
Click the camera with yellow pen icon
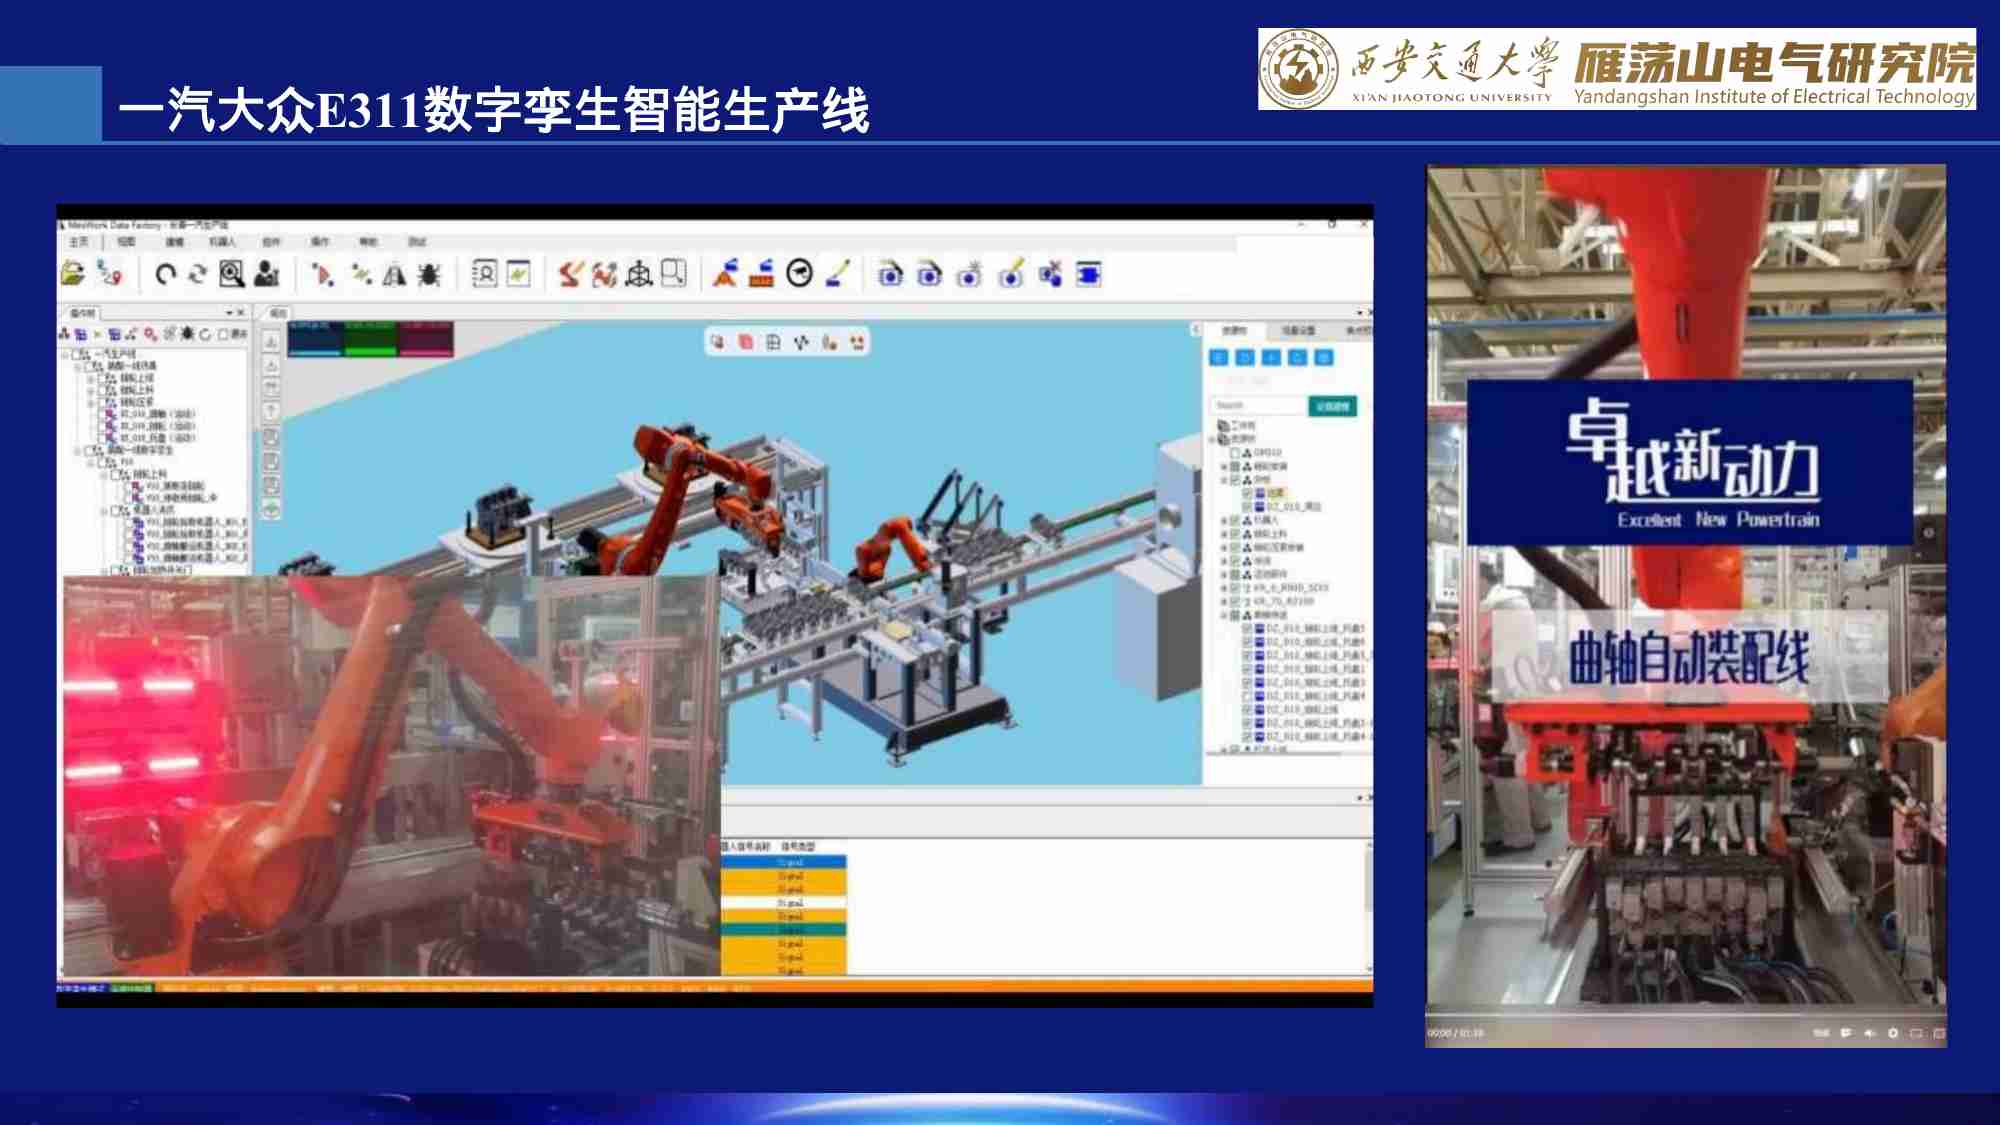[x=1012, y=273]
